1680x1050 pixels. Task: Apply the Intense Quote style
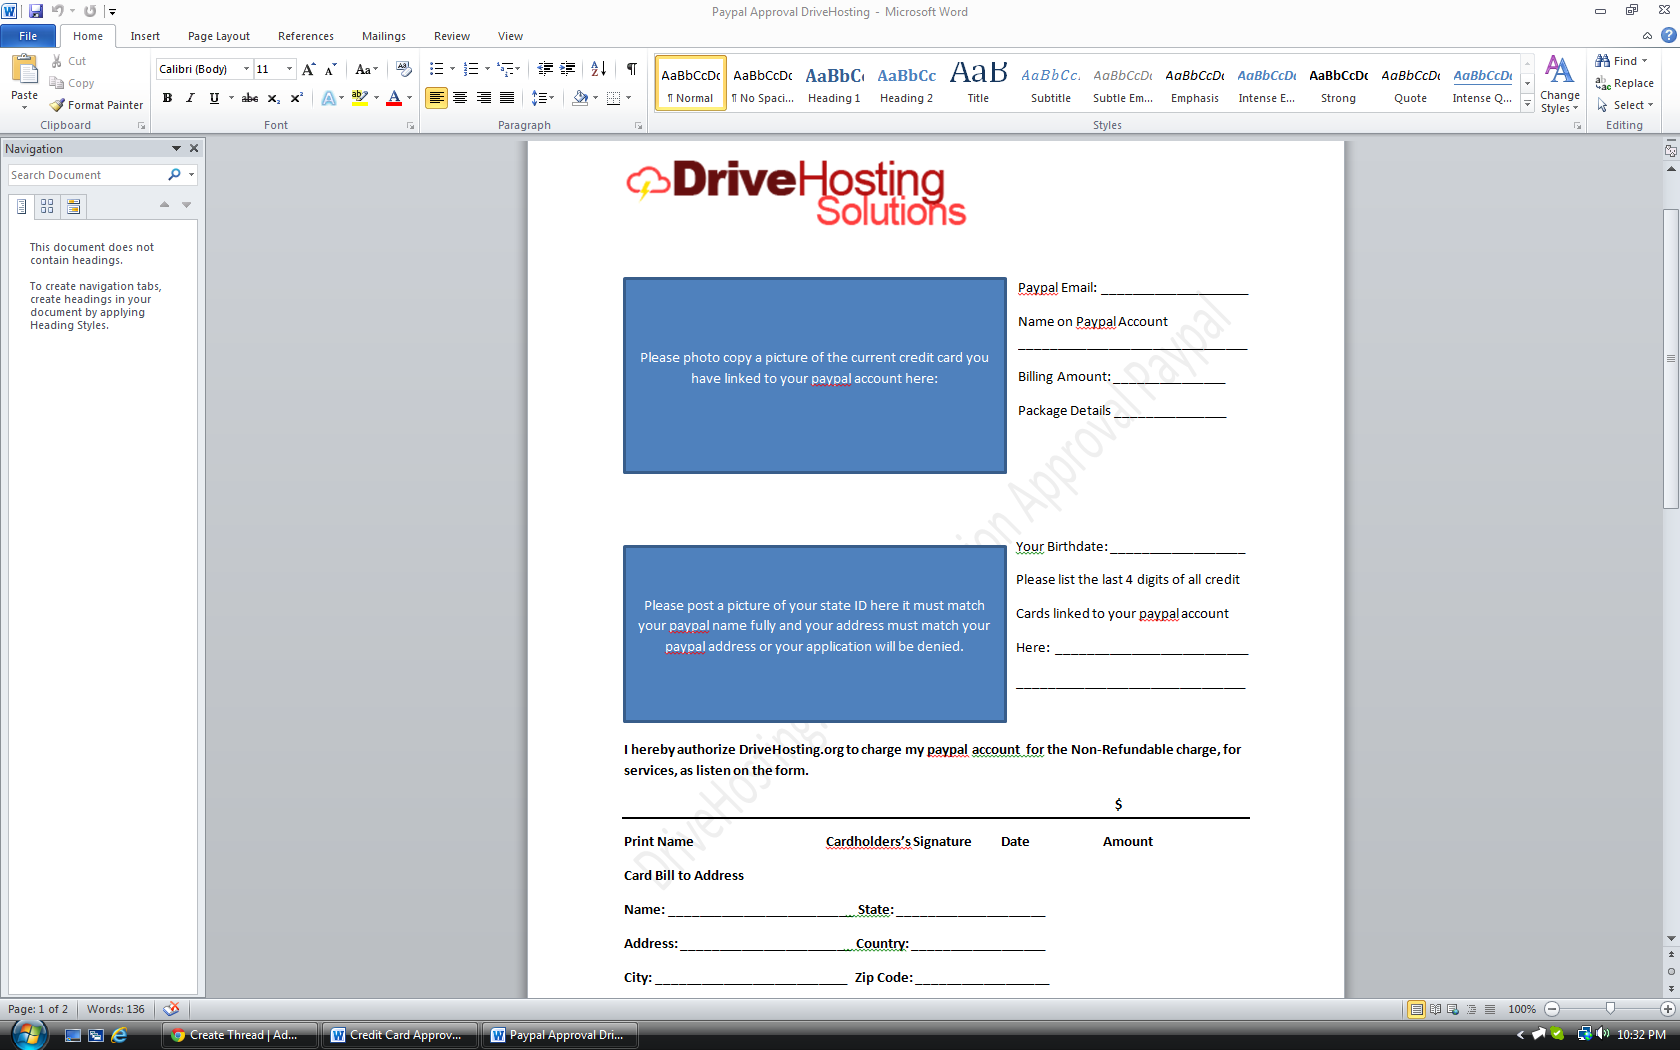pos(1482,83)
